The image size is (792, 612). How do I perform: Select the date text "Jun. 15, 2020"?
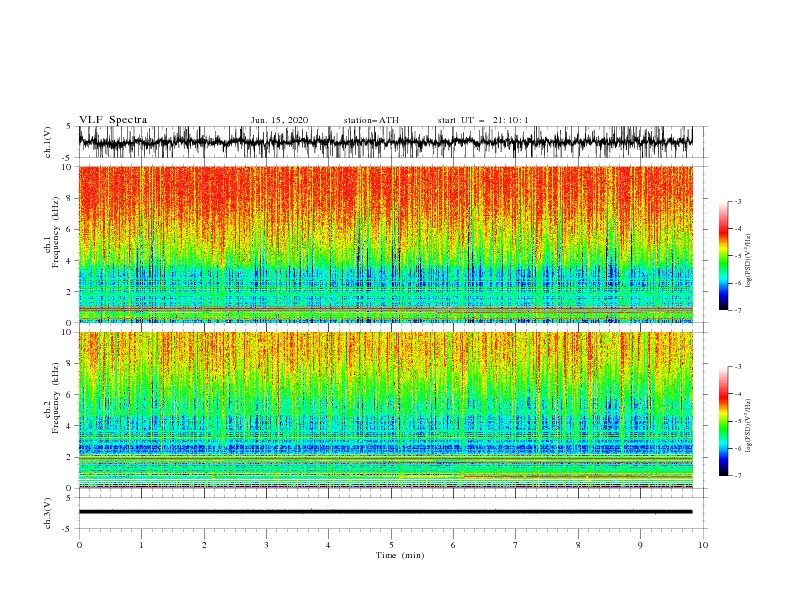tap(279, 120)
